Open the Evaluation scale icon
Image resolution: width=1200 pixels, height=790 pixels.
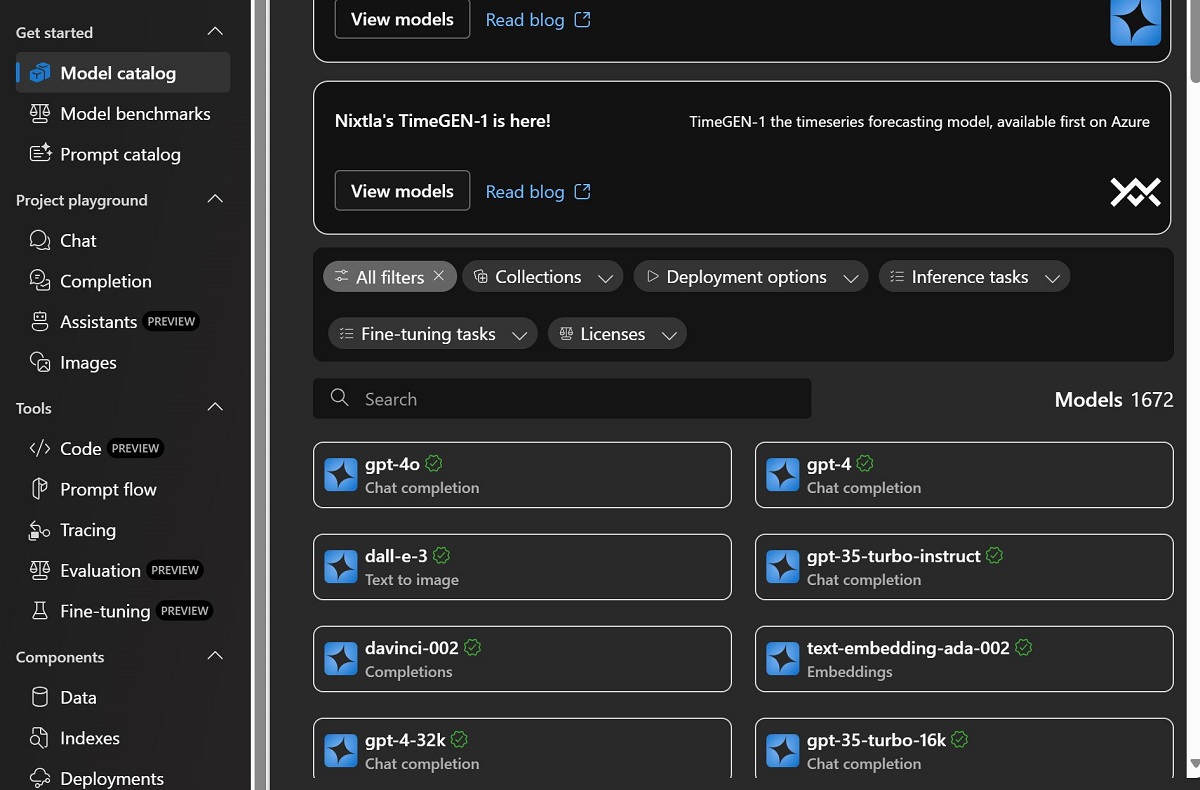[40, 570]
